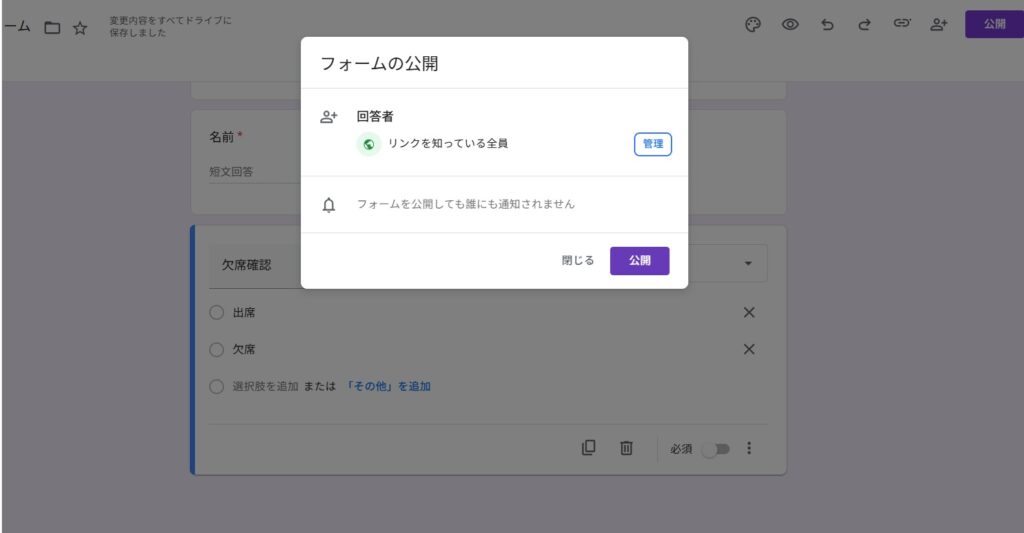Click the move to folder icon
Viewport: 1024px width, 533px height.
[52, 28]
